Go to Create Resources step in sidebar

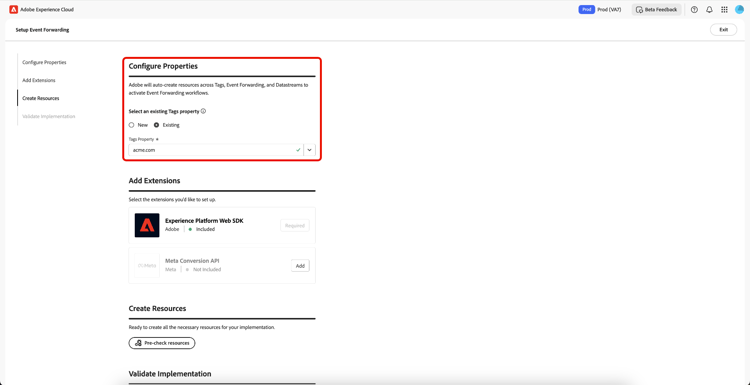[41, 98]
